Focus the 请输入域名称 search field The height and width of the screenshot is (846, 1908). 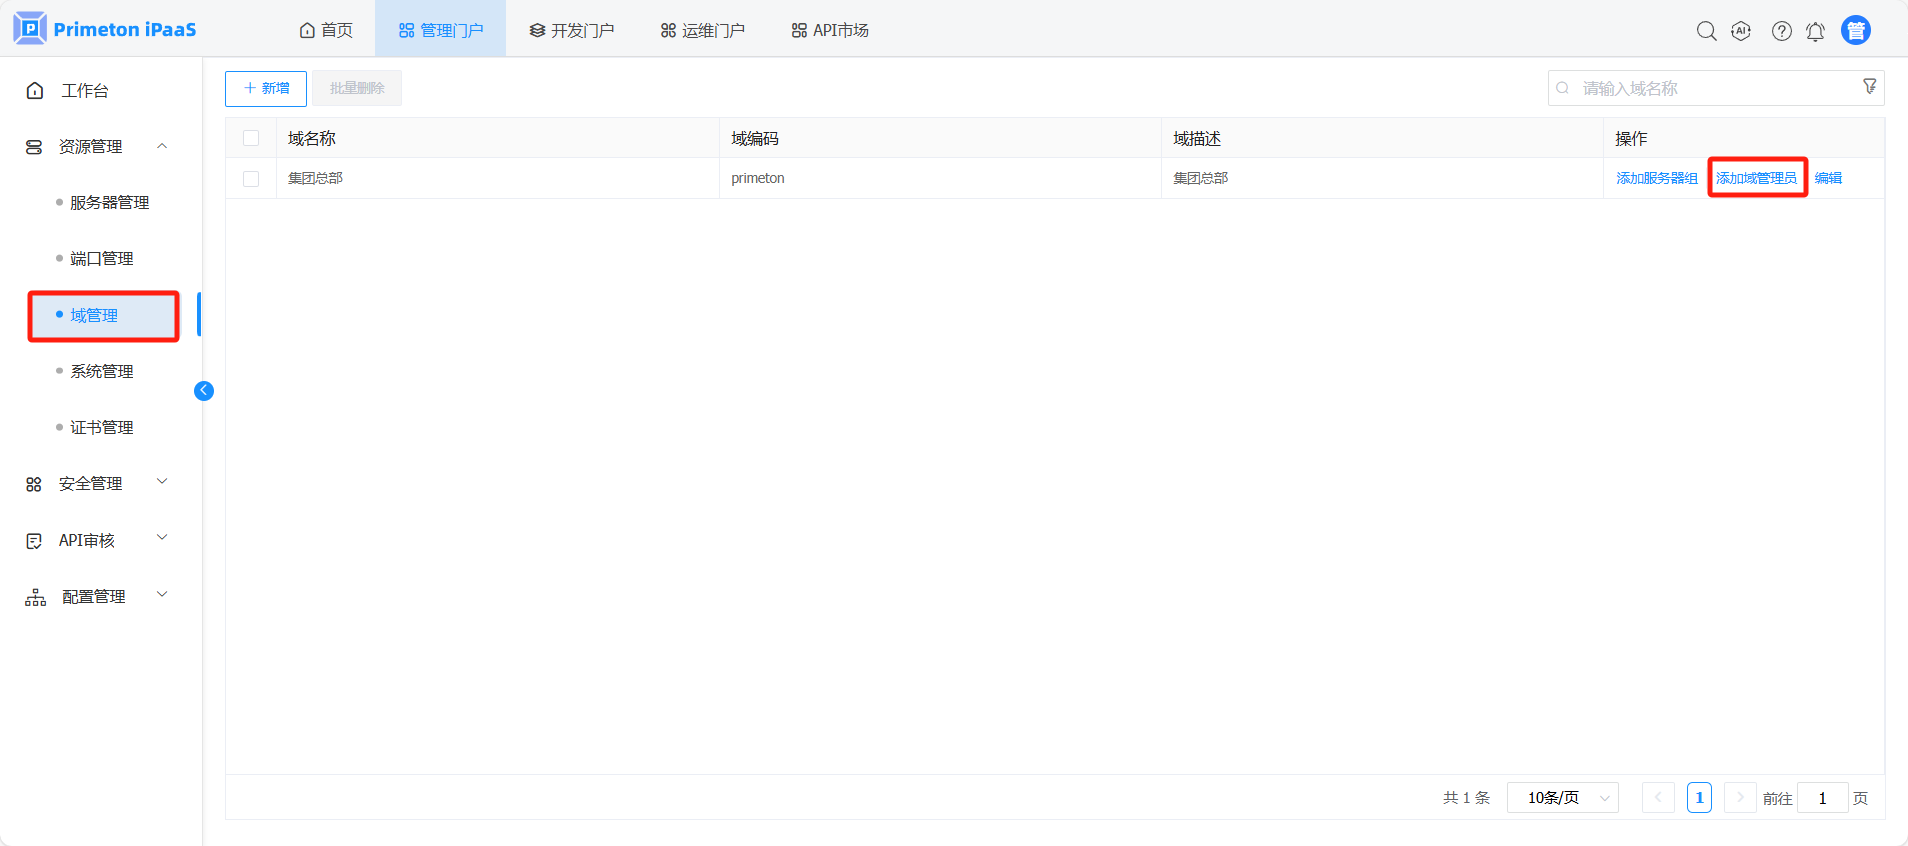point(1710,88)
